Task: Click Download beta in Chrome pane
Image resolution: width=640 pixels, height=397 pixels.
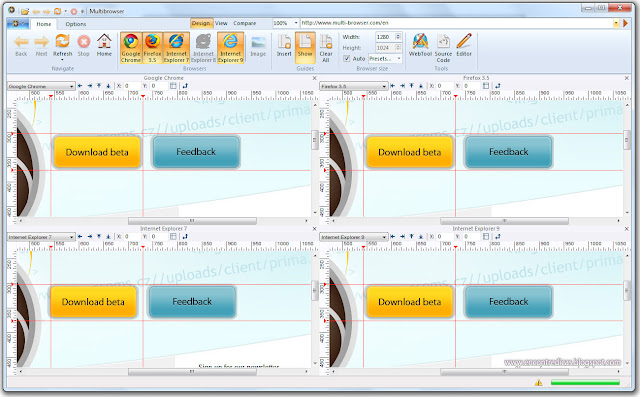Action: tap(97, 152)
